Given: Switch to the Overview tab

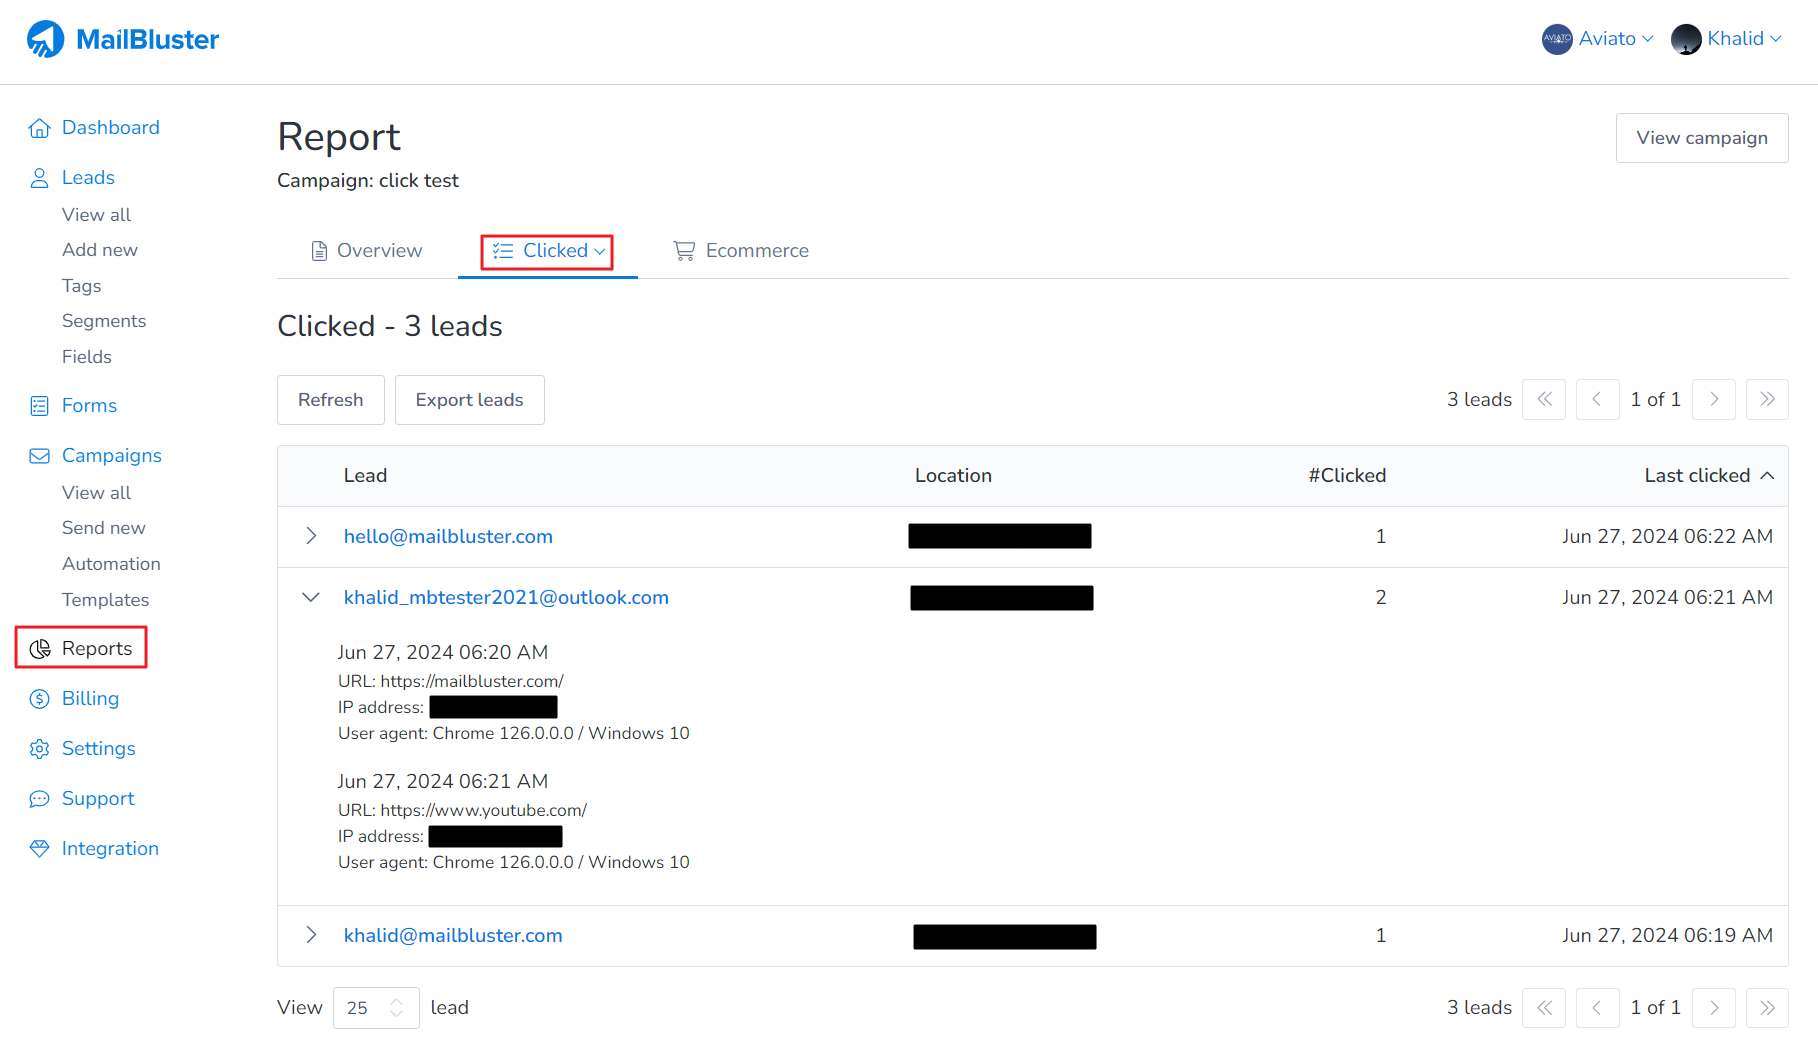Looking at the screenshot, I should click(x=366, y=251).
